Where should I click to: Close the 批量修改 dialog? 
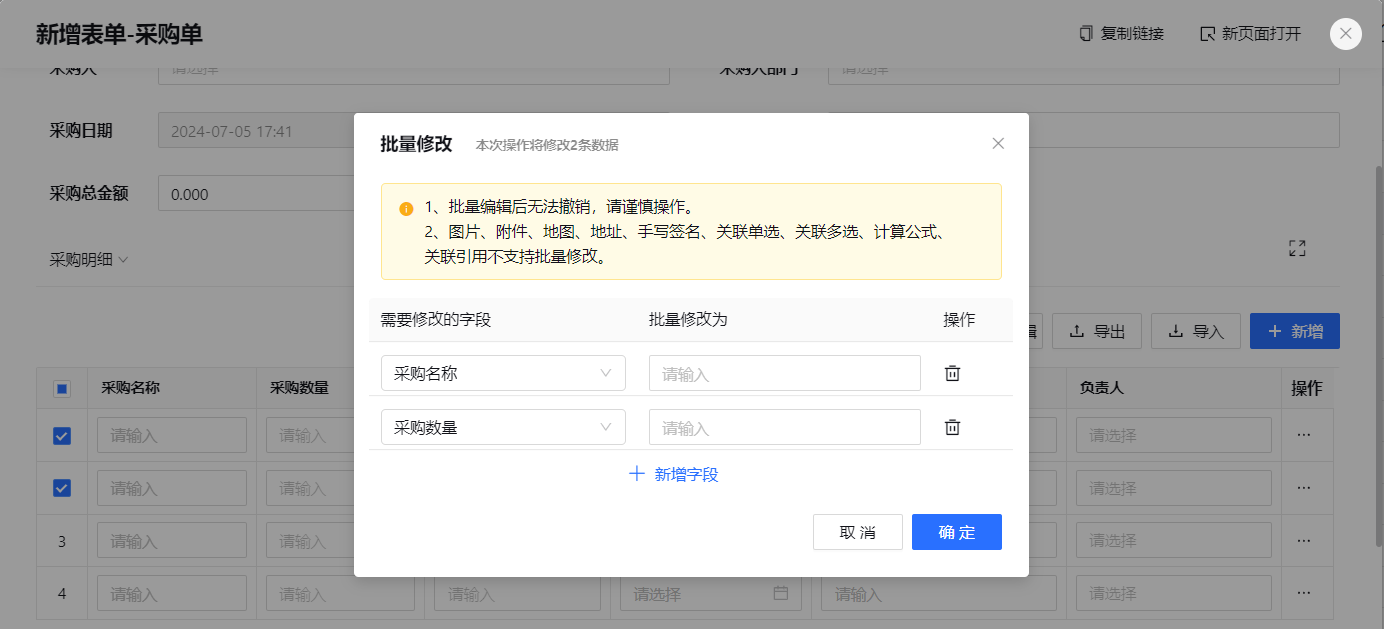coord(998,143)
